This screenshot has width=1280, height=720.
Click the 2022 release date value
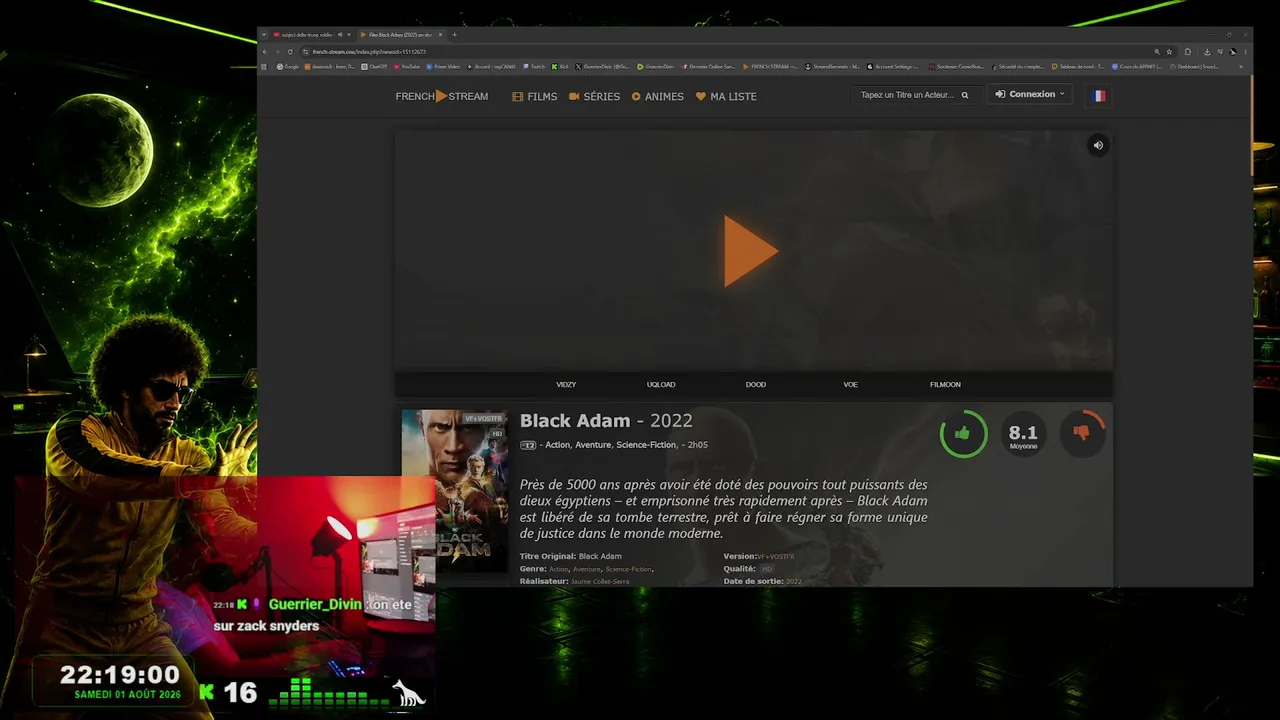[x=794, y=581]
